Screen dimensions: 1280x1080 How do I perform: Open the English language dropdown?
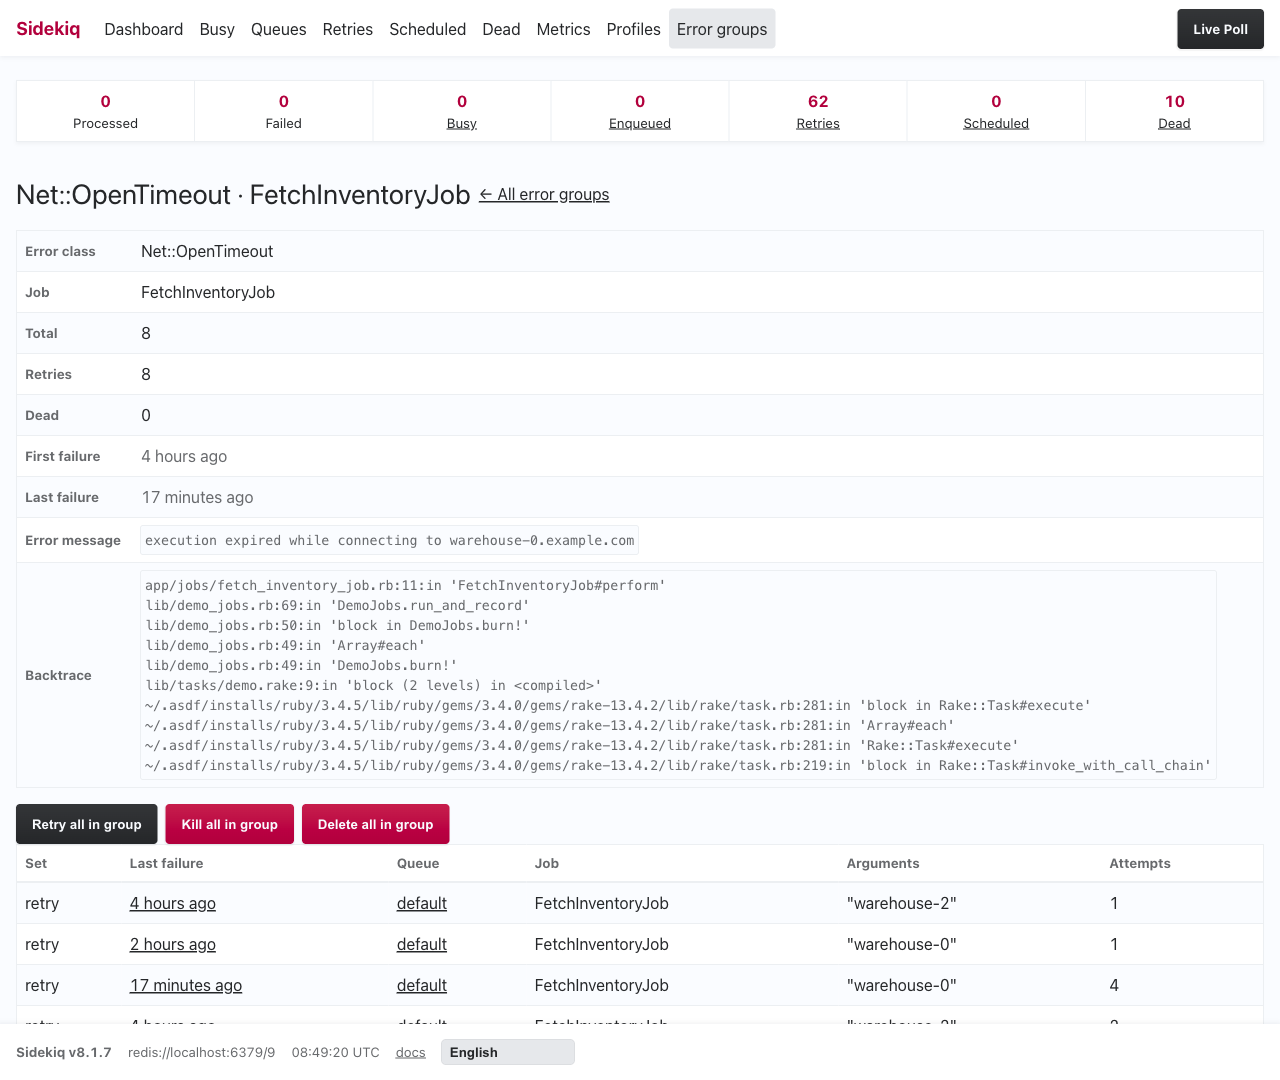(508, 1052)
